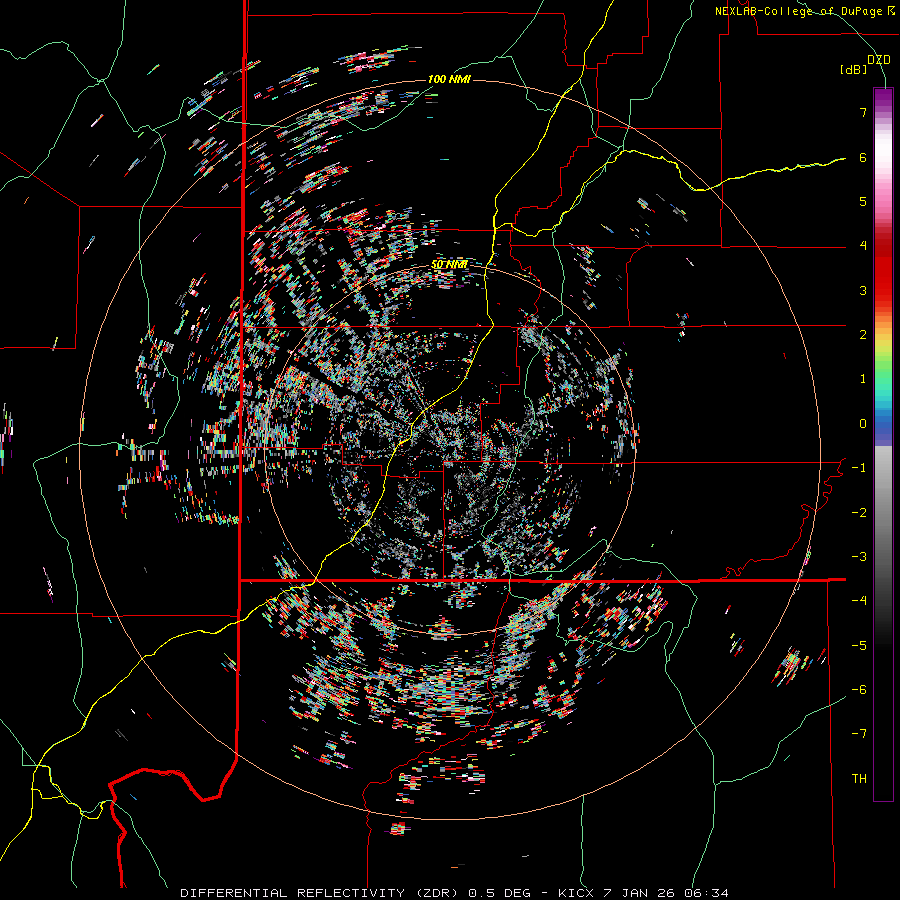Click the 0.5 DEG elevation angle text
900x900 pixels.
(501, 893)
